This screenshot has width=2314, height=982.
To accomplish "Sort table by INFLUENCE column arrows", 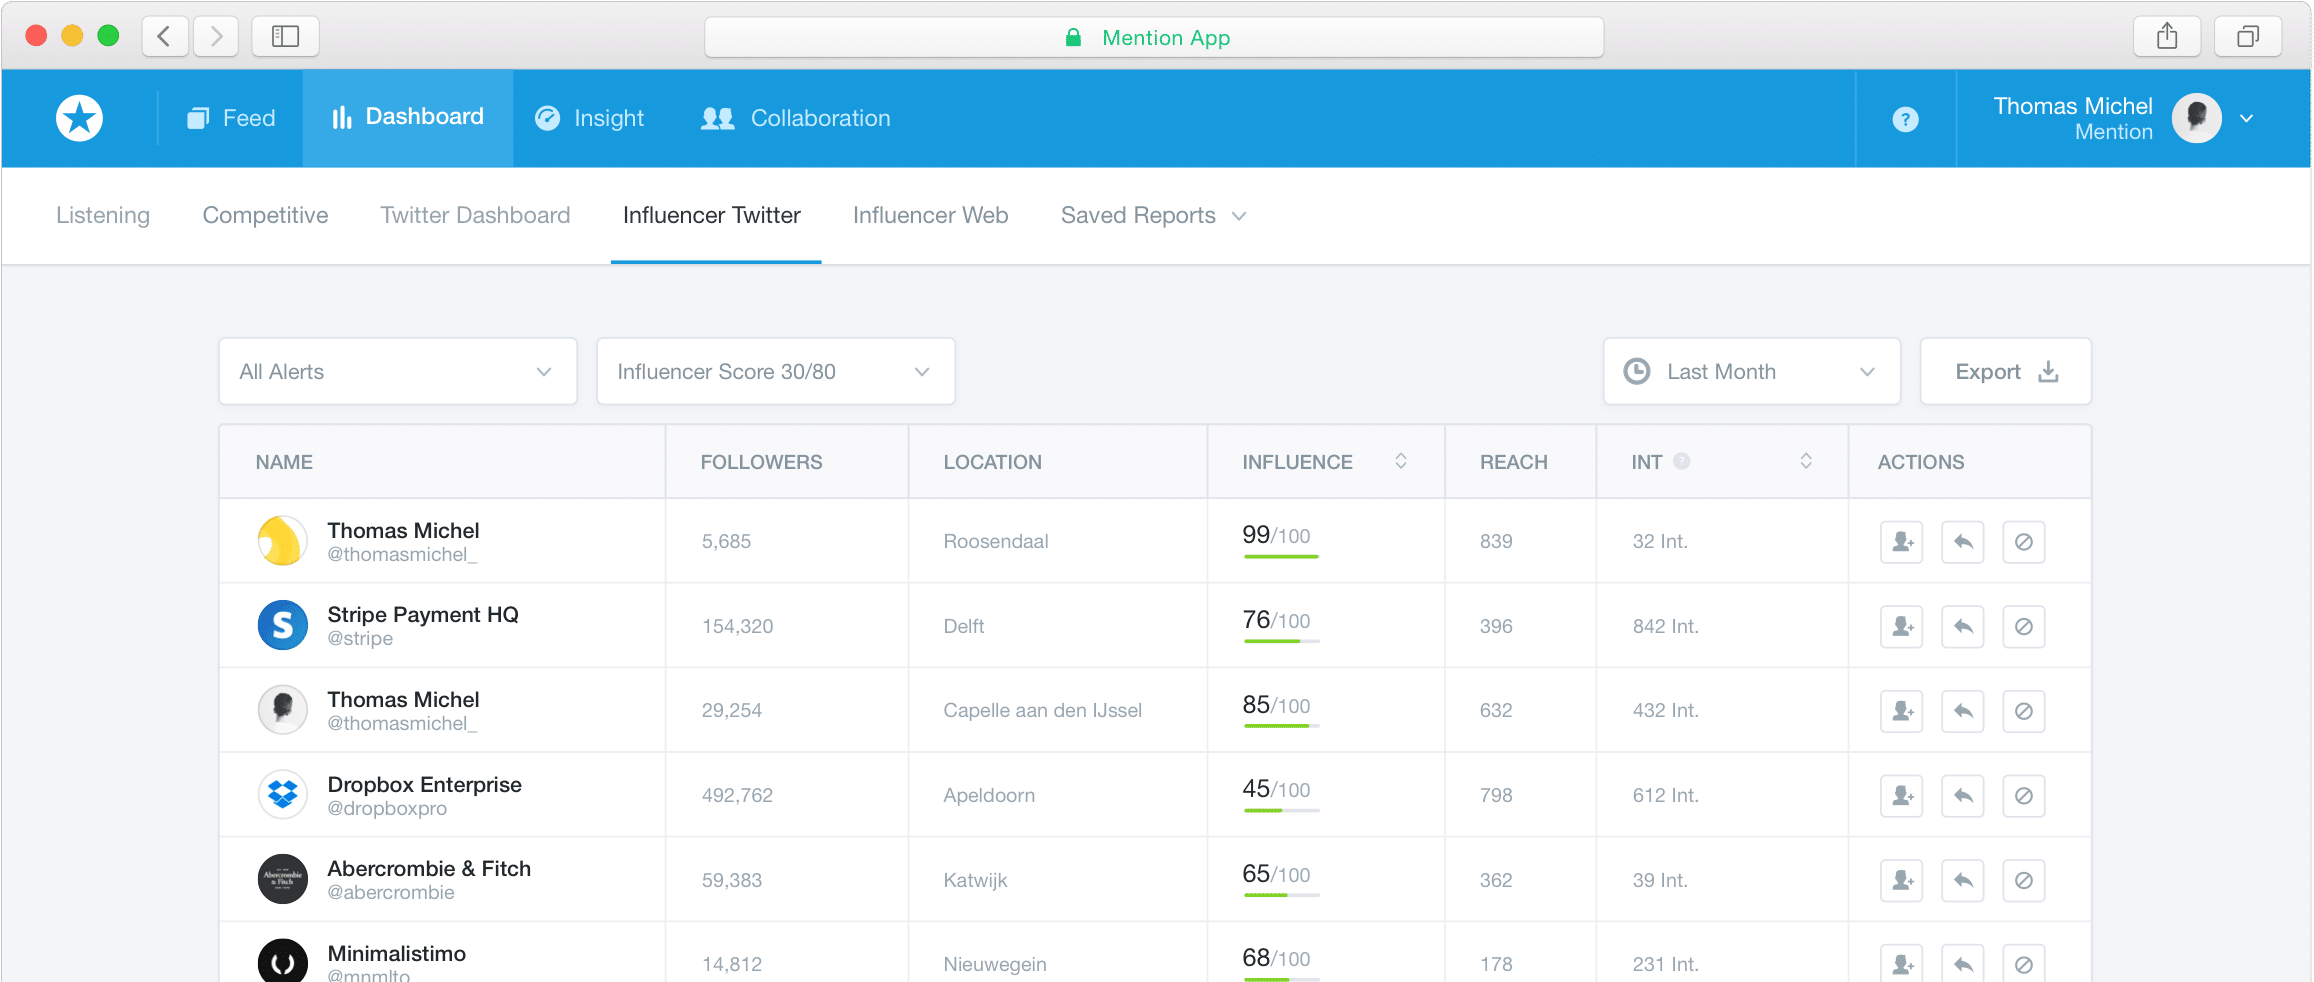I will (x=1401, y=461).
